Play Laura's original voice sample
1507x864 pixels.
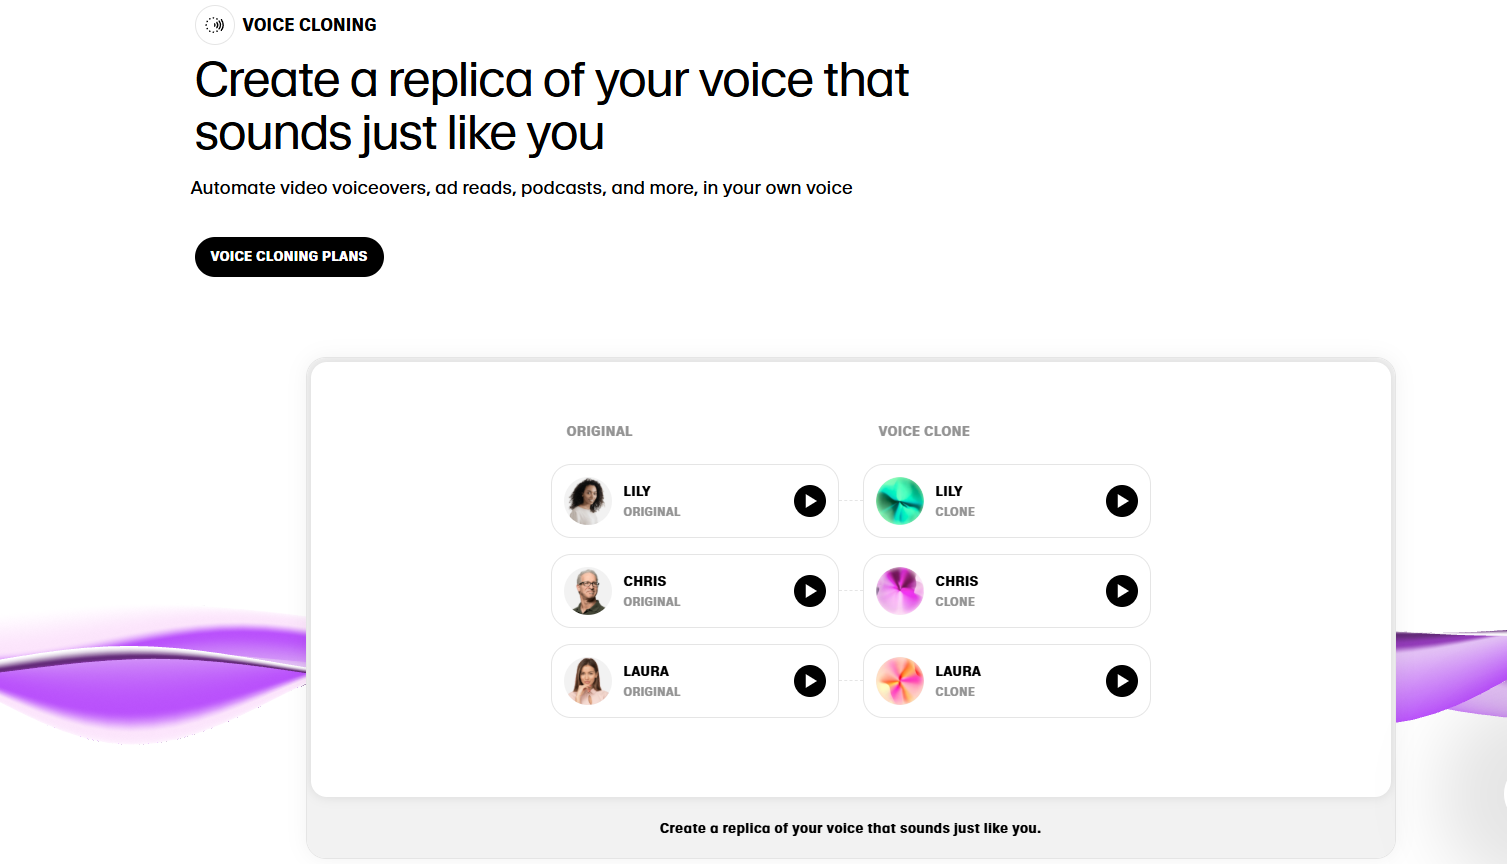tap(809, 681)
